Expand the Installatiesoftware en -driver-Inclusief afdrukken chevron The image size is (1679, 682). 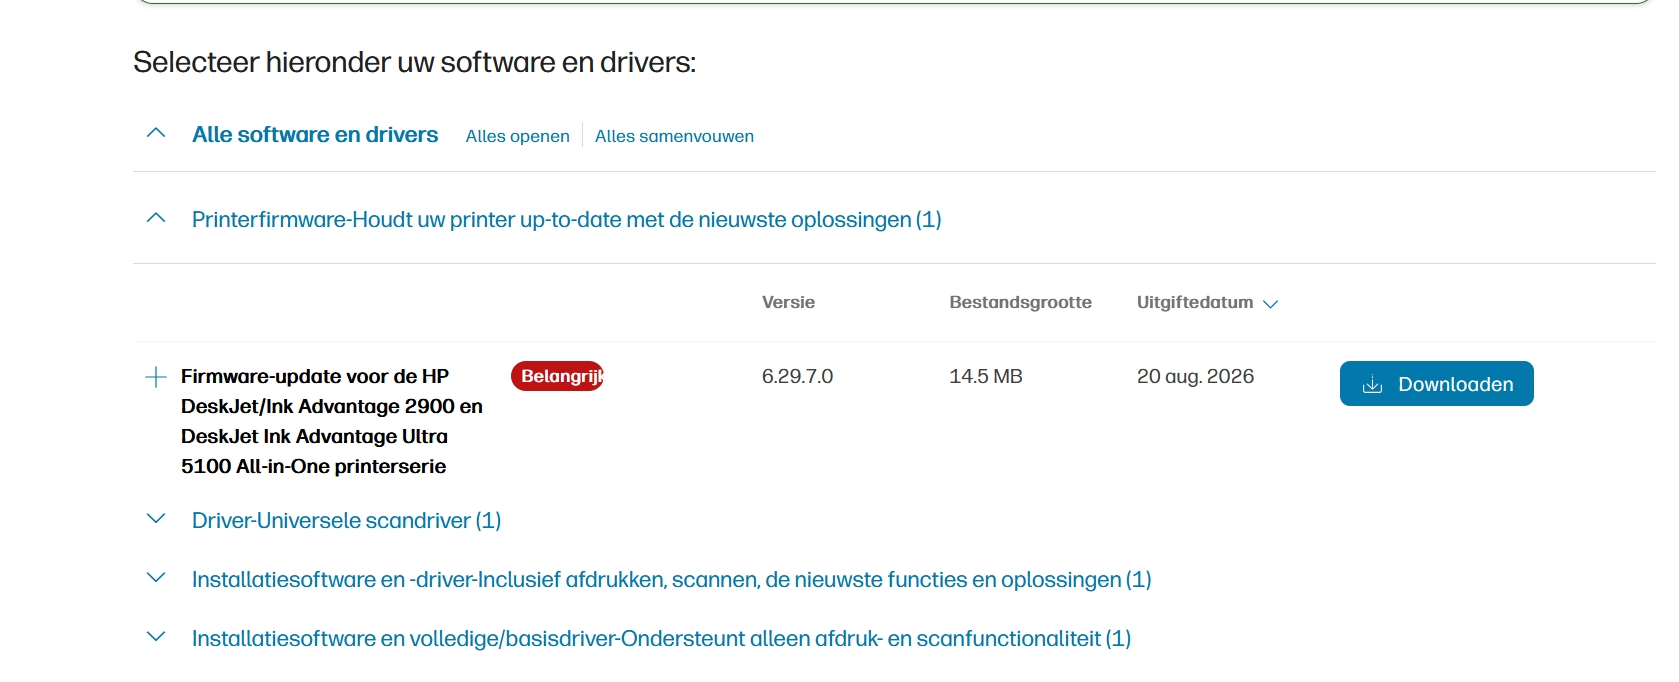[156, 578]
